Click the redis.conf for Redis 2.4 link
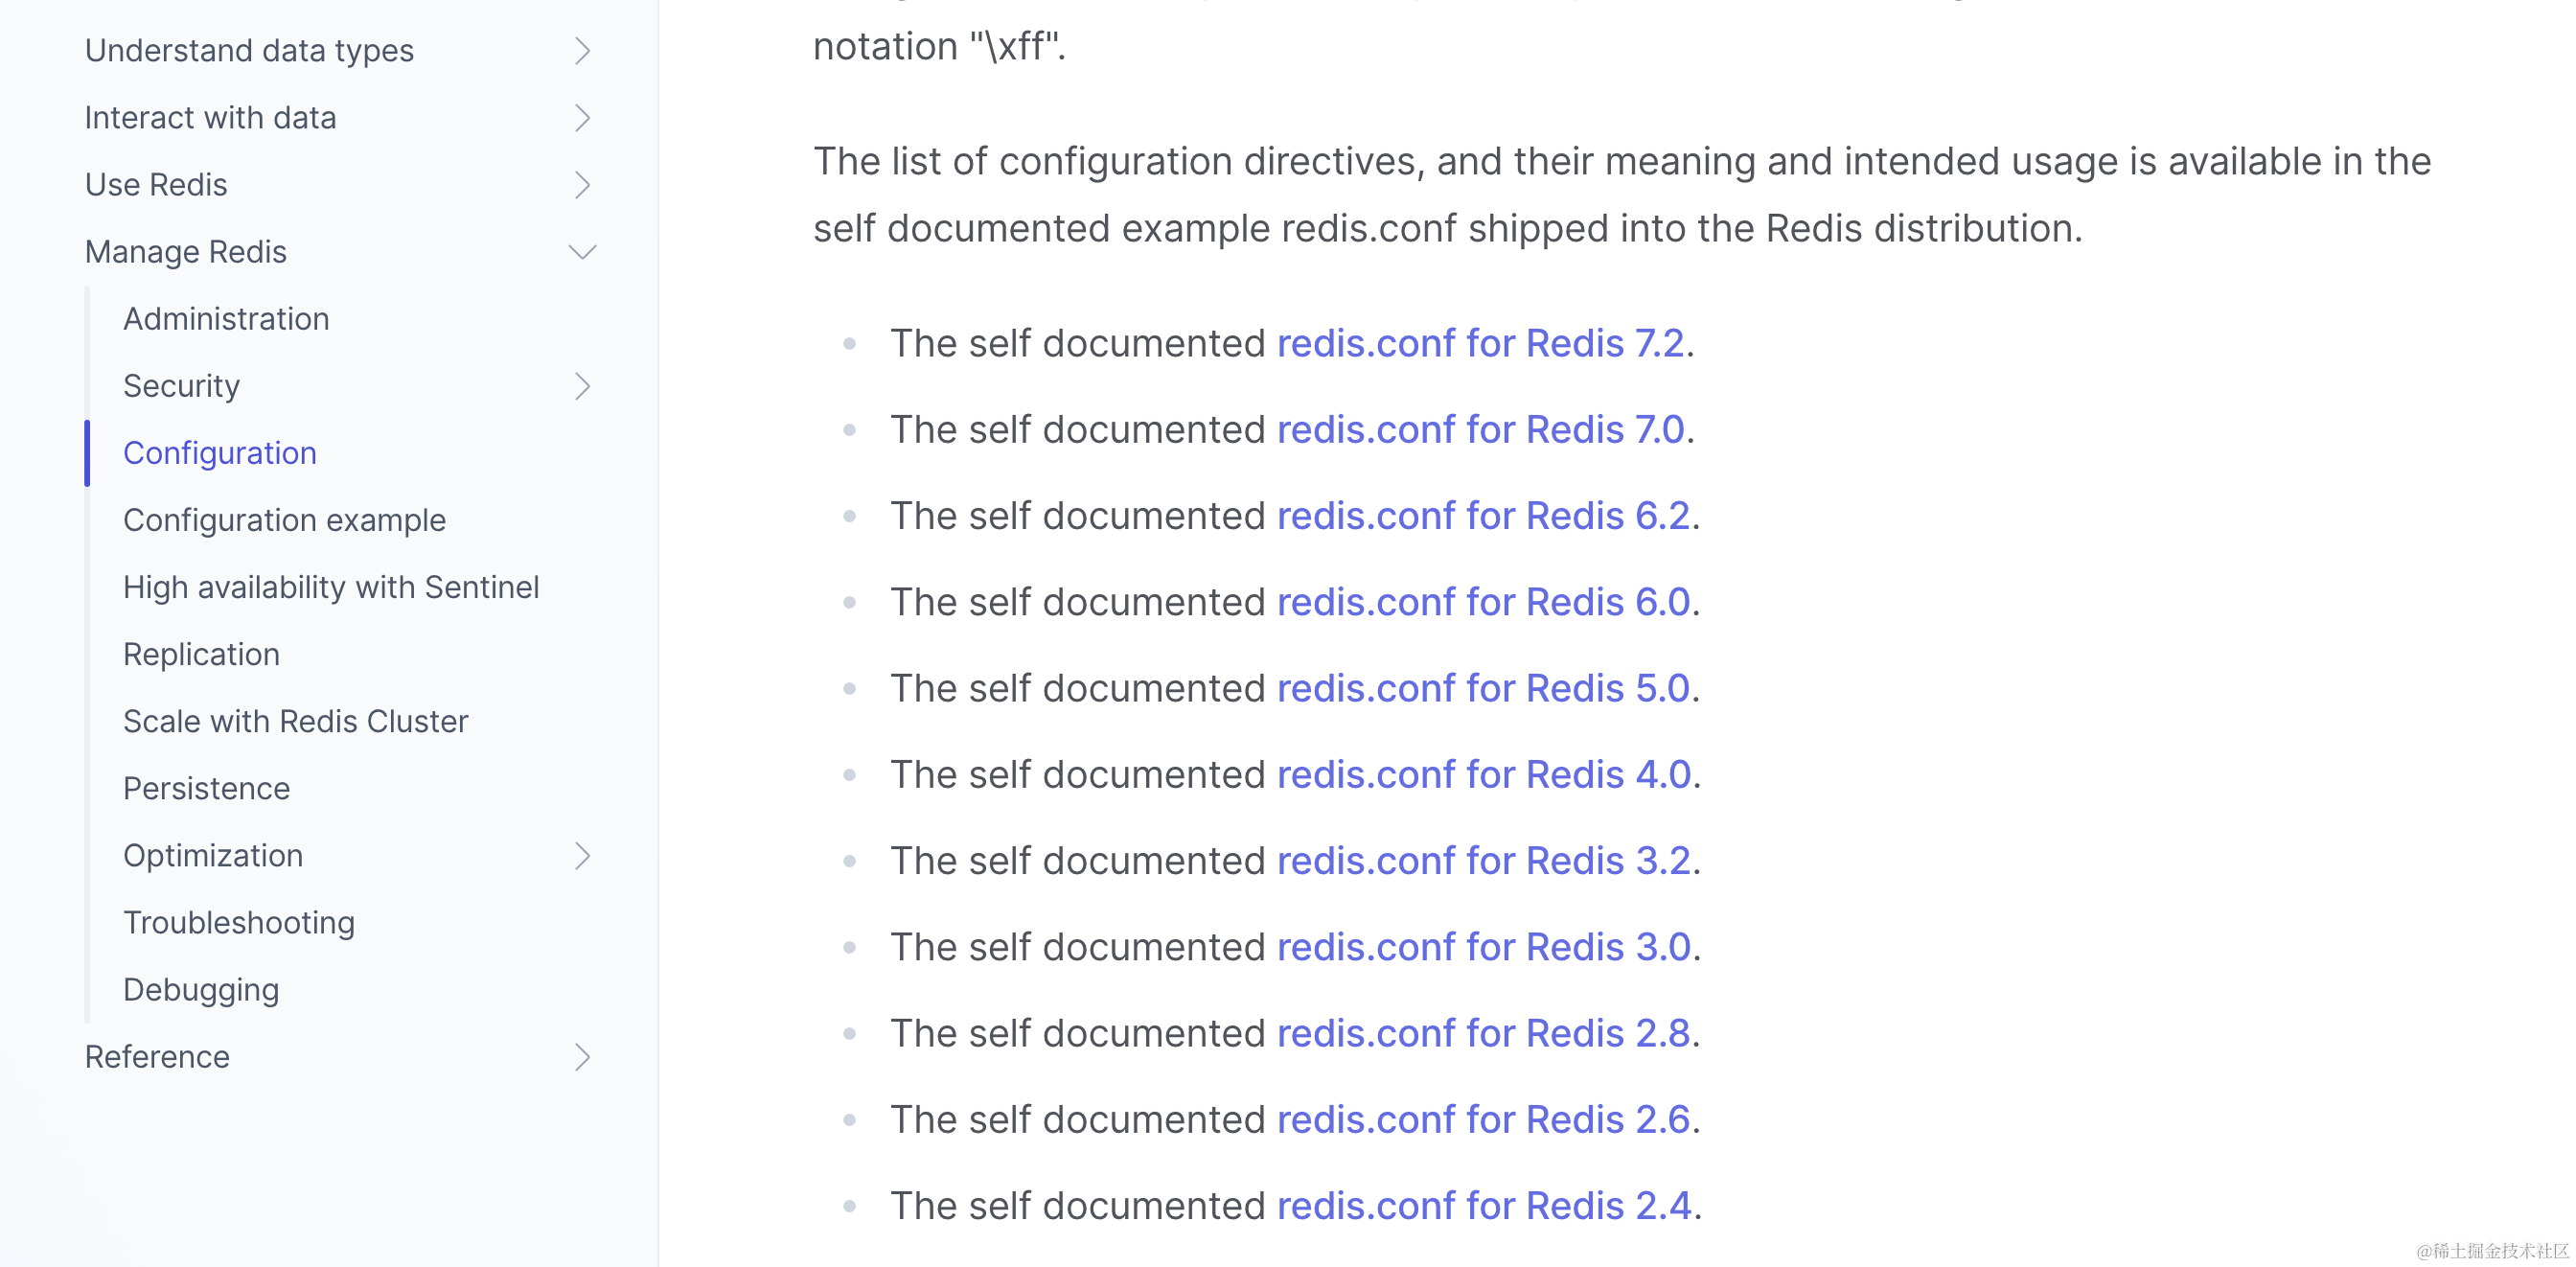 1484,1205
